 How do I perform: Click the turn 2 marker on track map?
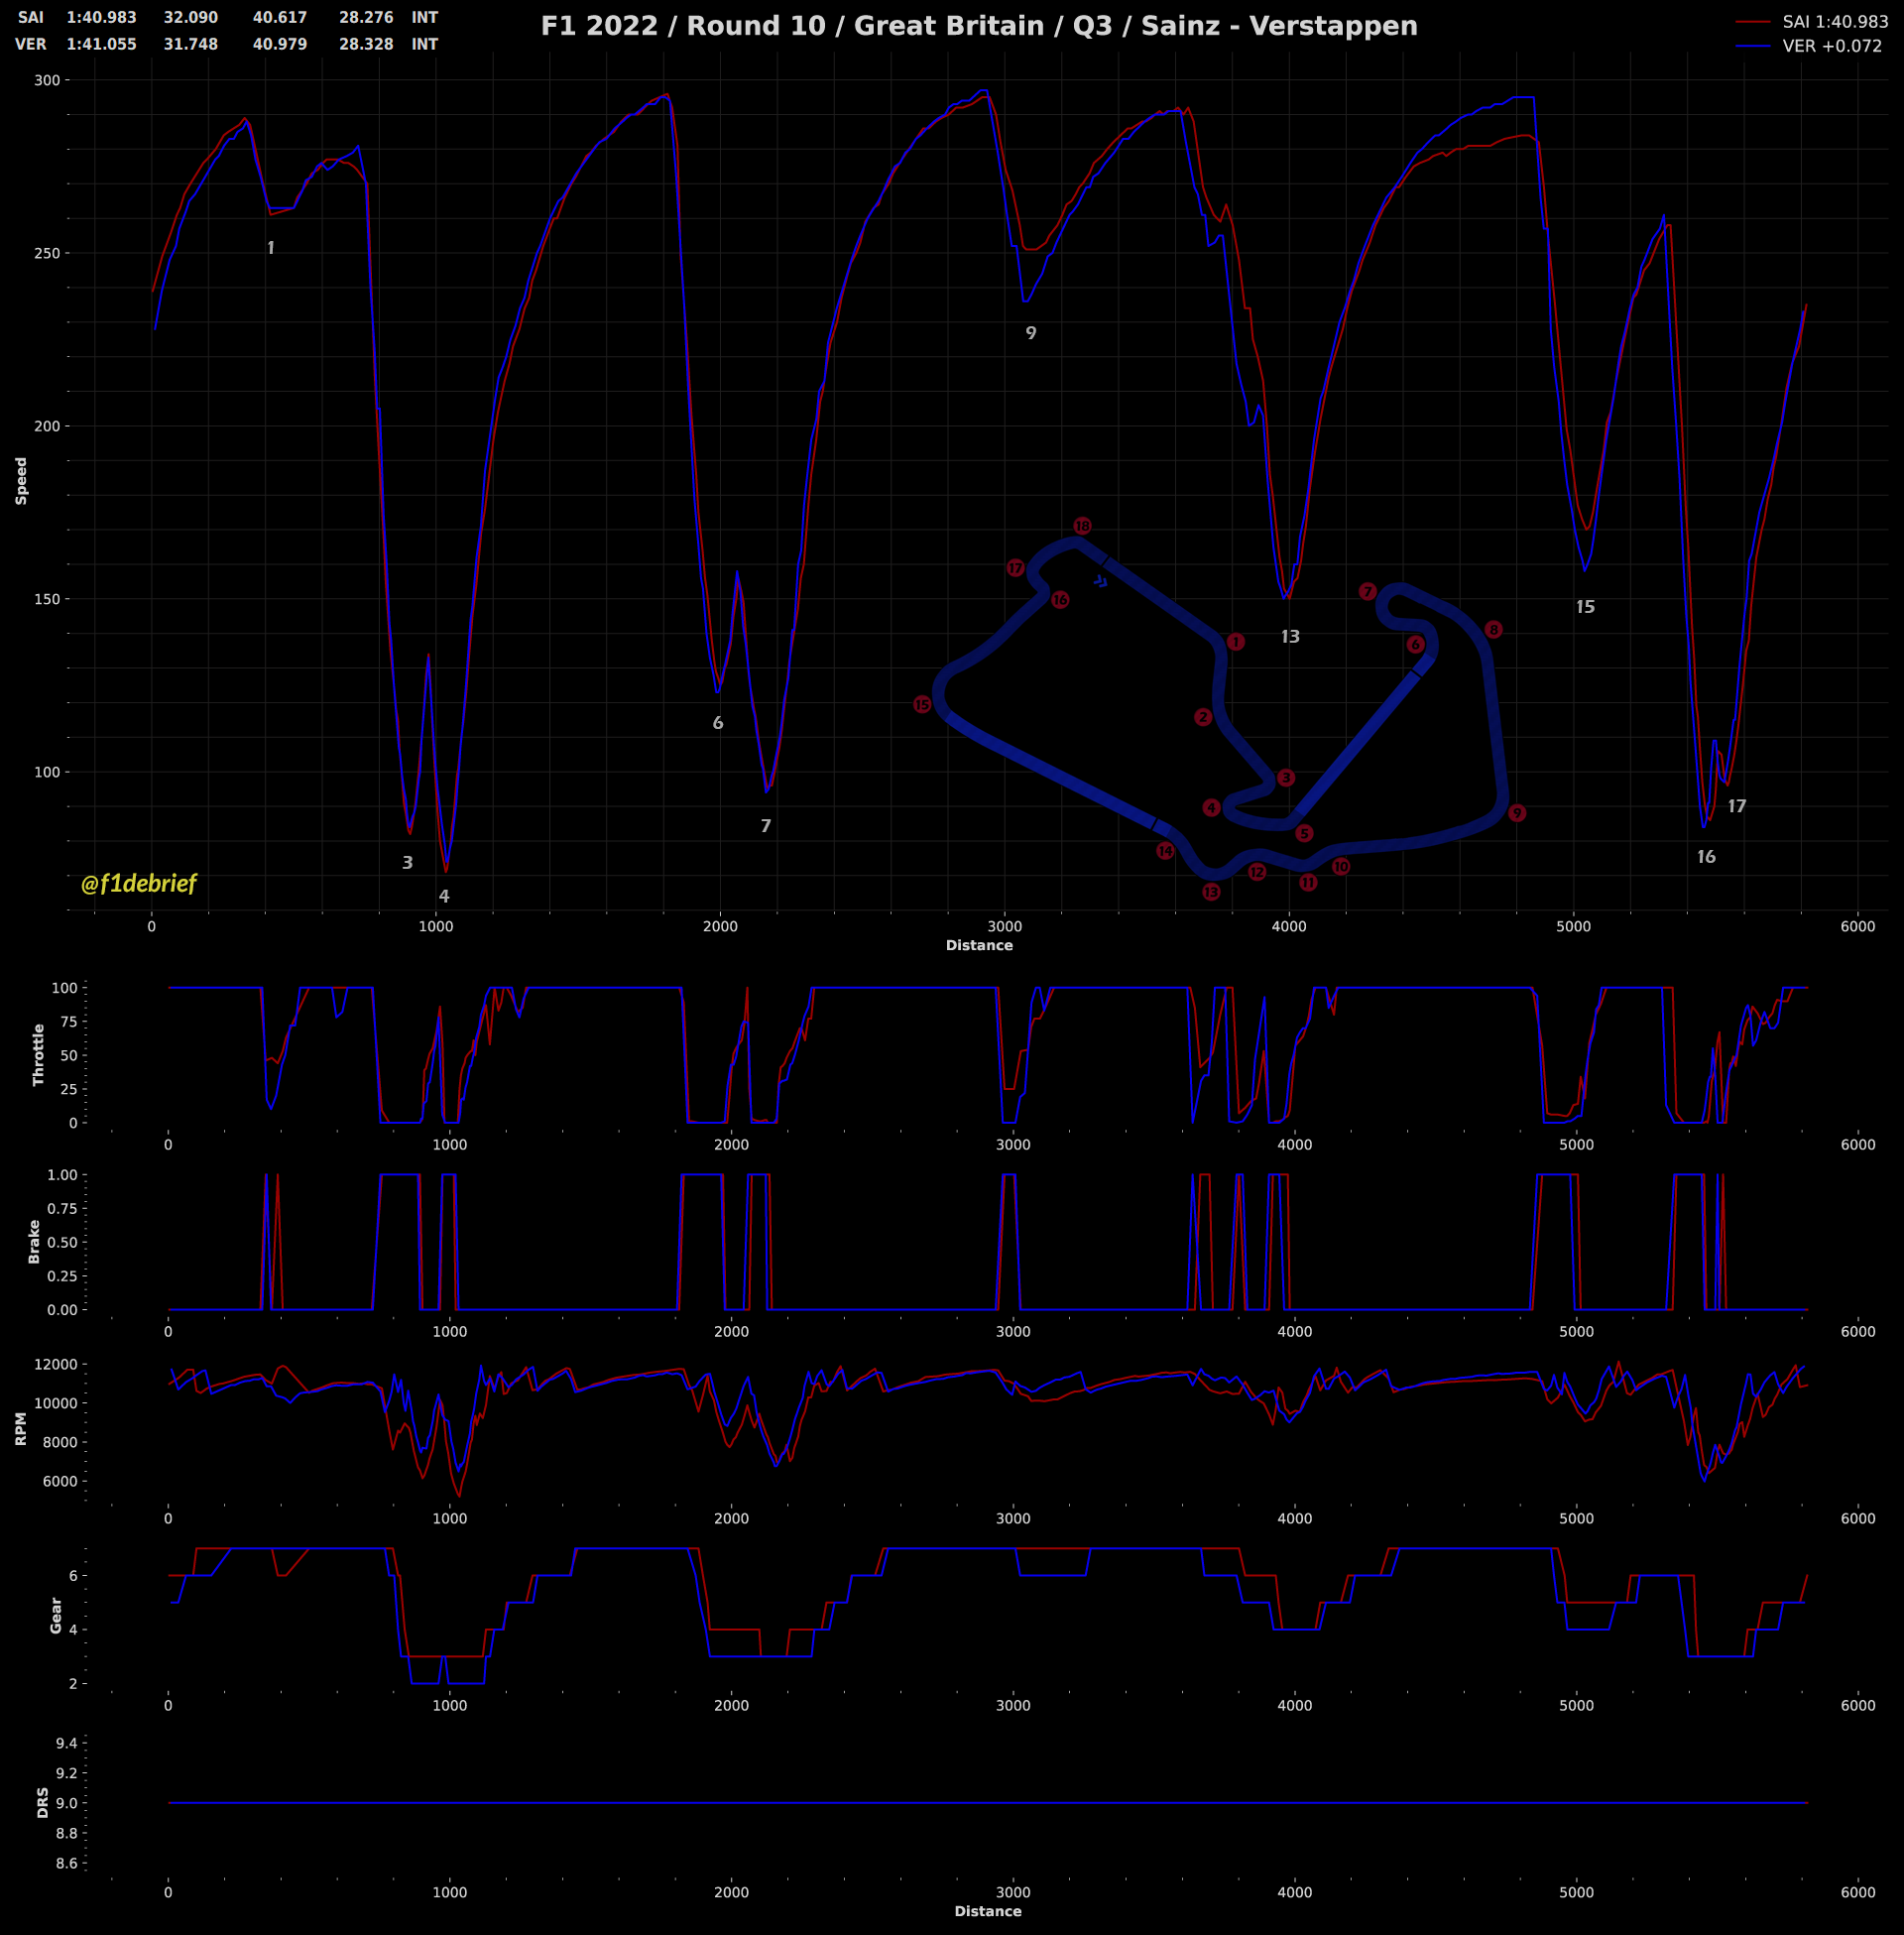click(1203, 717)
